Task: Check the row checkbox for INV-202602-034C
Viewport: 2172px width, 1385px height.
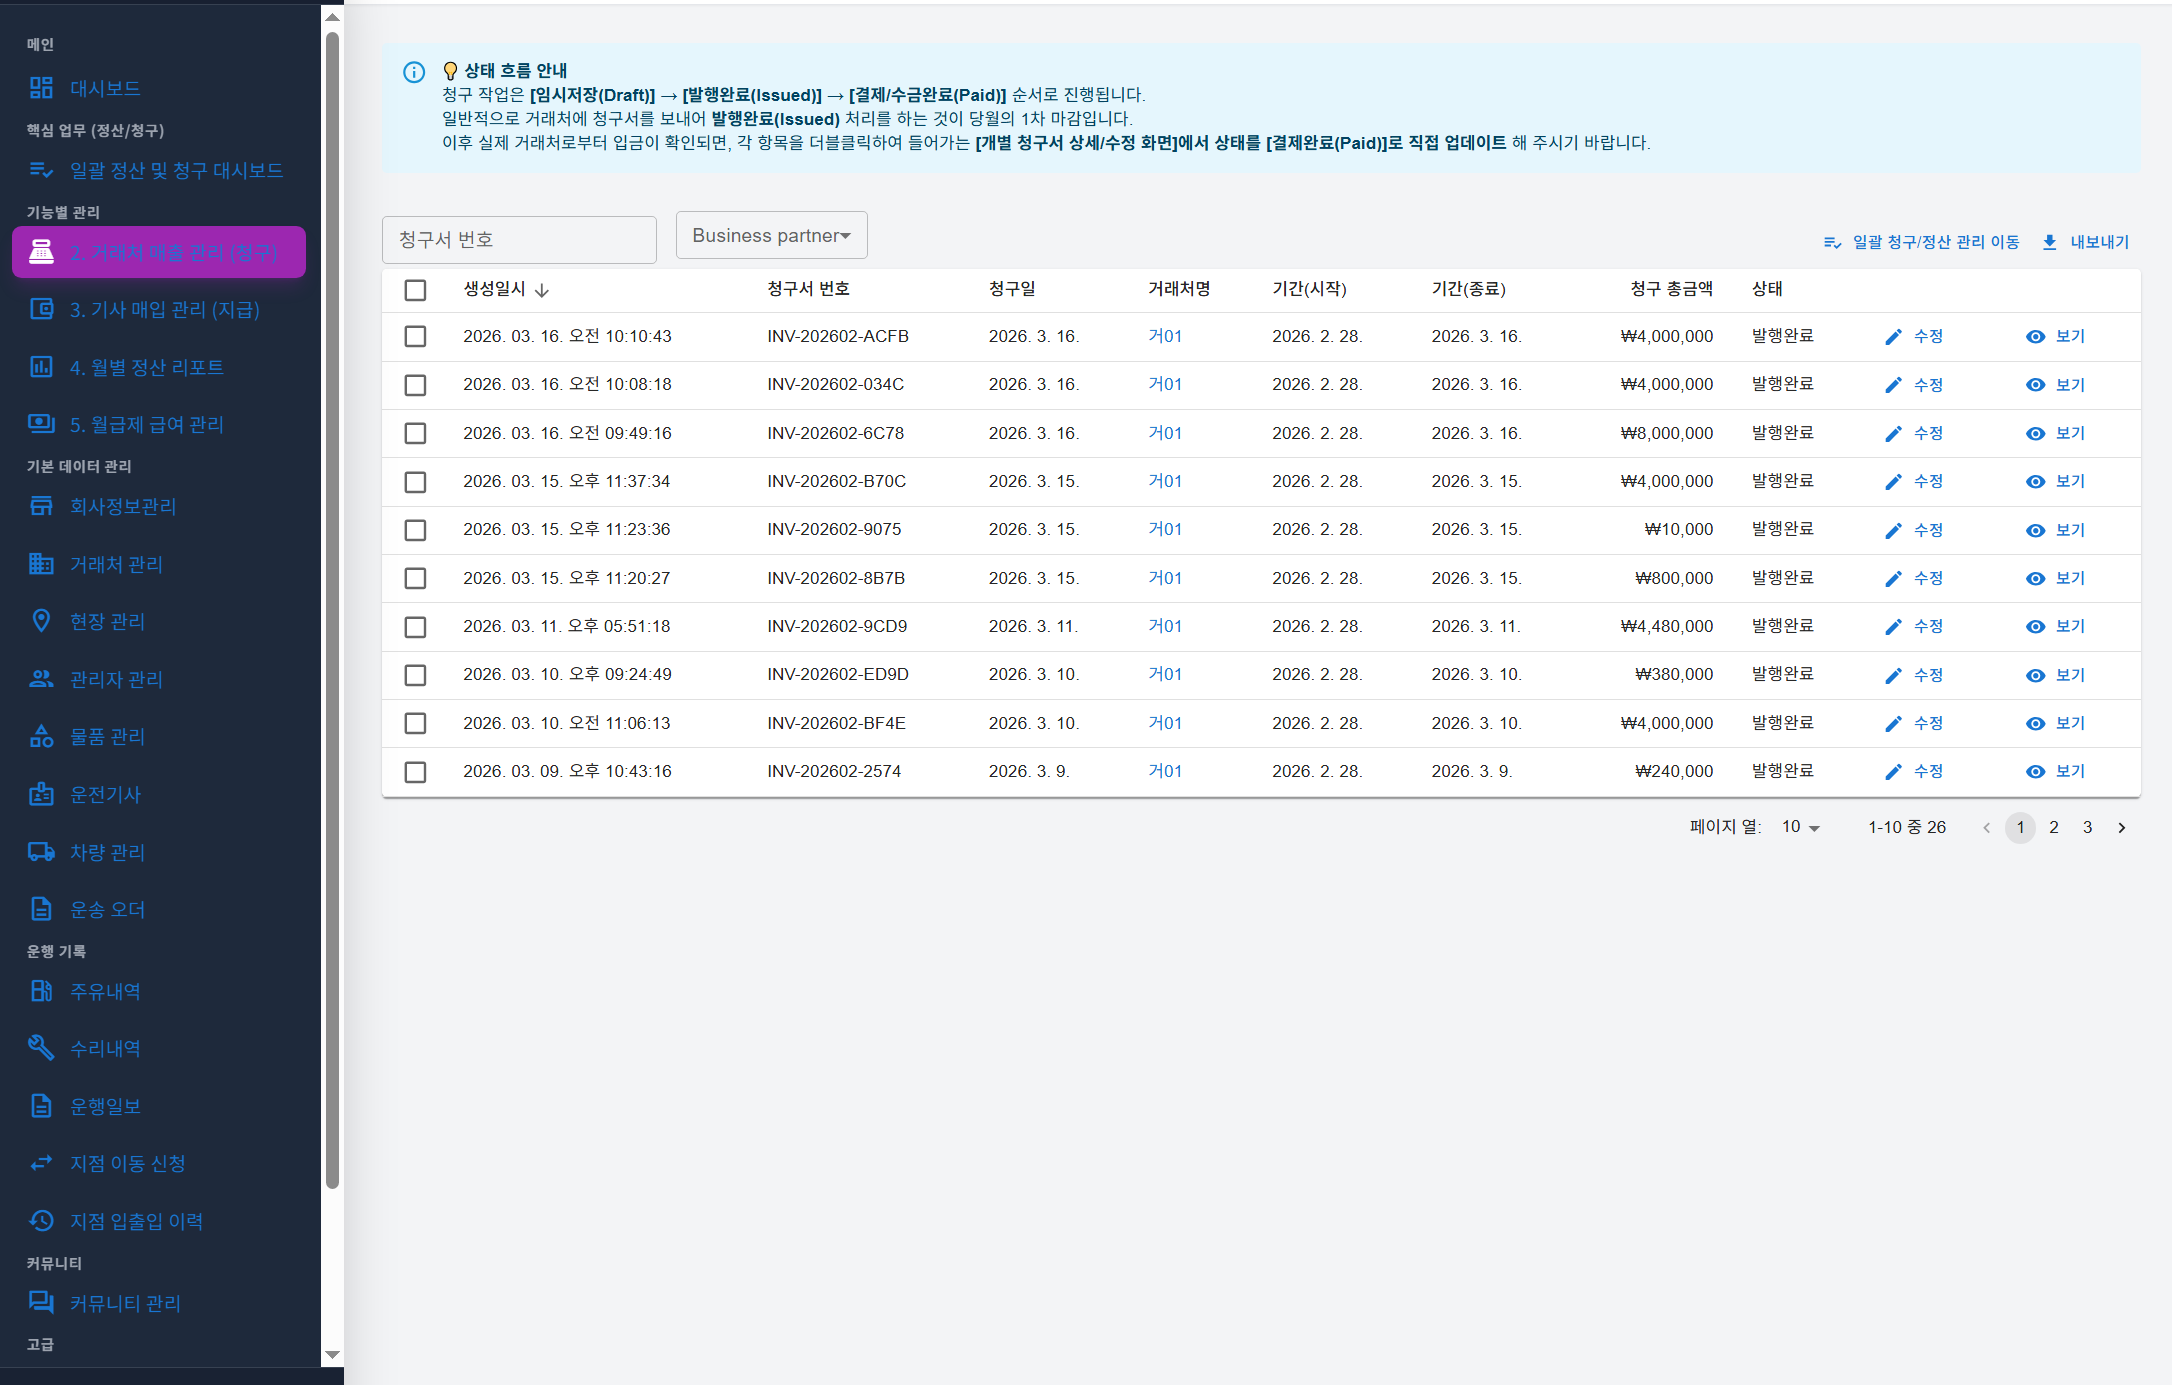Action: tap(415, 385)
